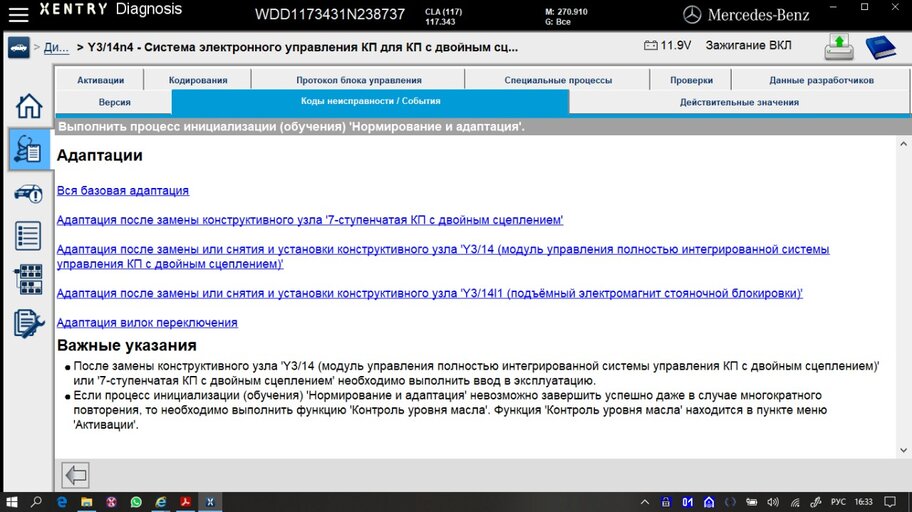Open adaptation link for Y3/14l1 parking lock solenoid
Screen dimensions: 912x512
pyautogui.click(x=429, y=293)
